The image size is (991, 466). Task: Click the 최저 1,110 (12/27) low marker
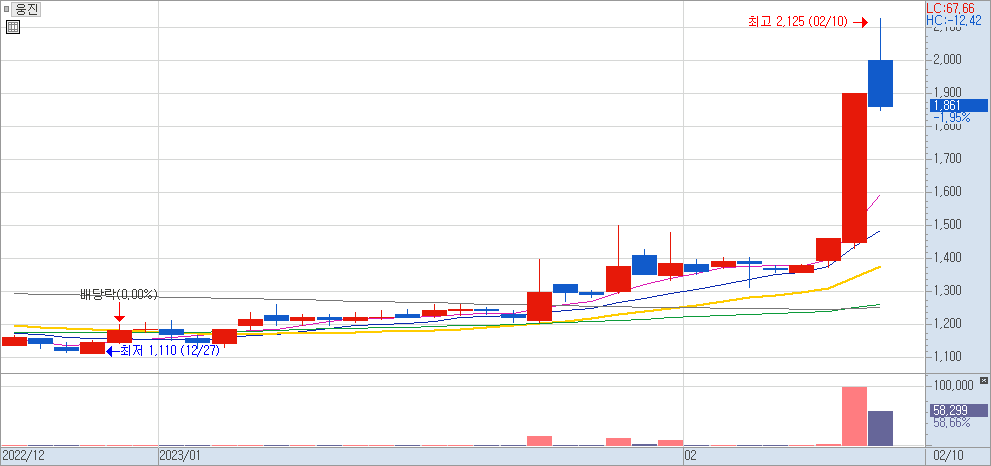pos(163,351)
